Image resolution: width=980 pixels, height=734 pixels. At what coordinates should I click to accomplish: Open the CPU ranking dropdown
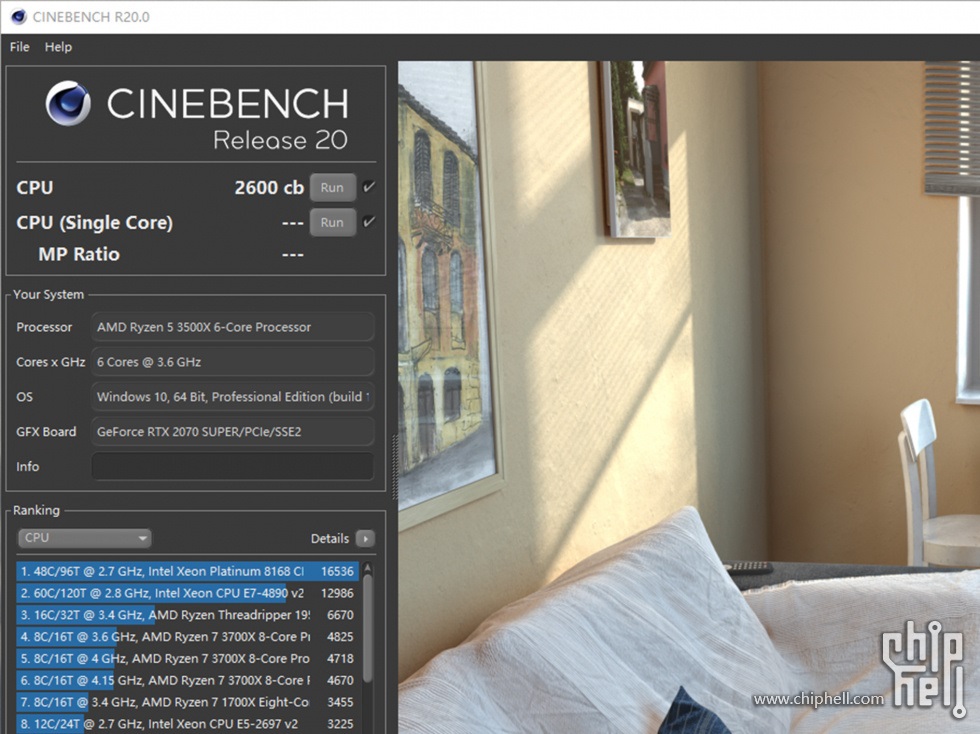(84, 538)
